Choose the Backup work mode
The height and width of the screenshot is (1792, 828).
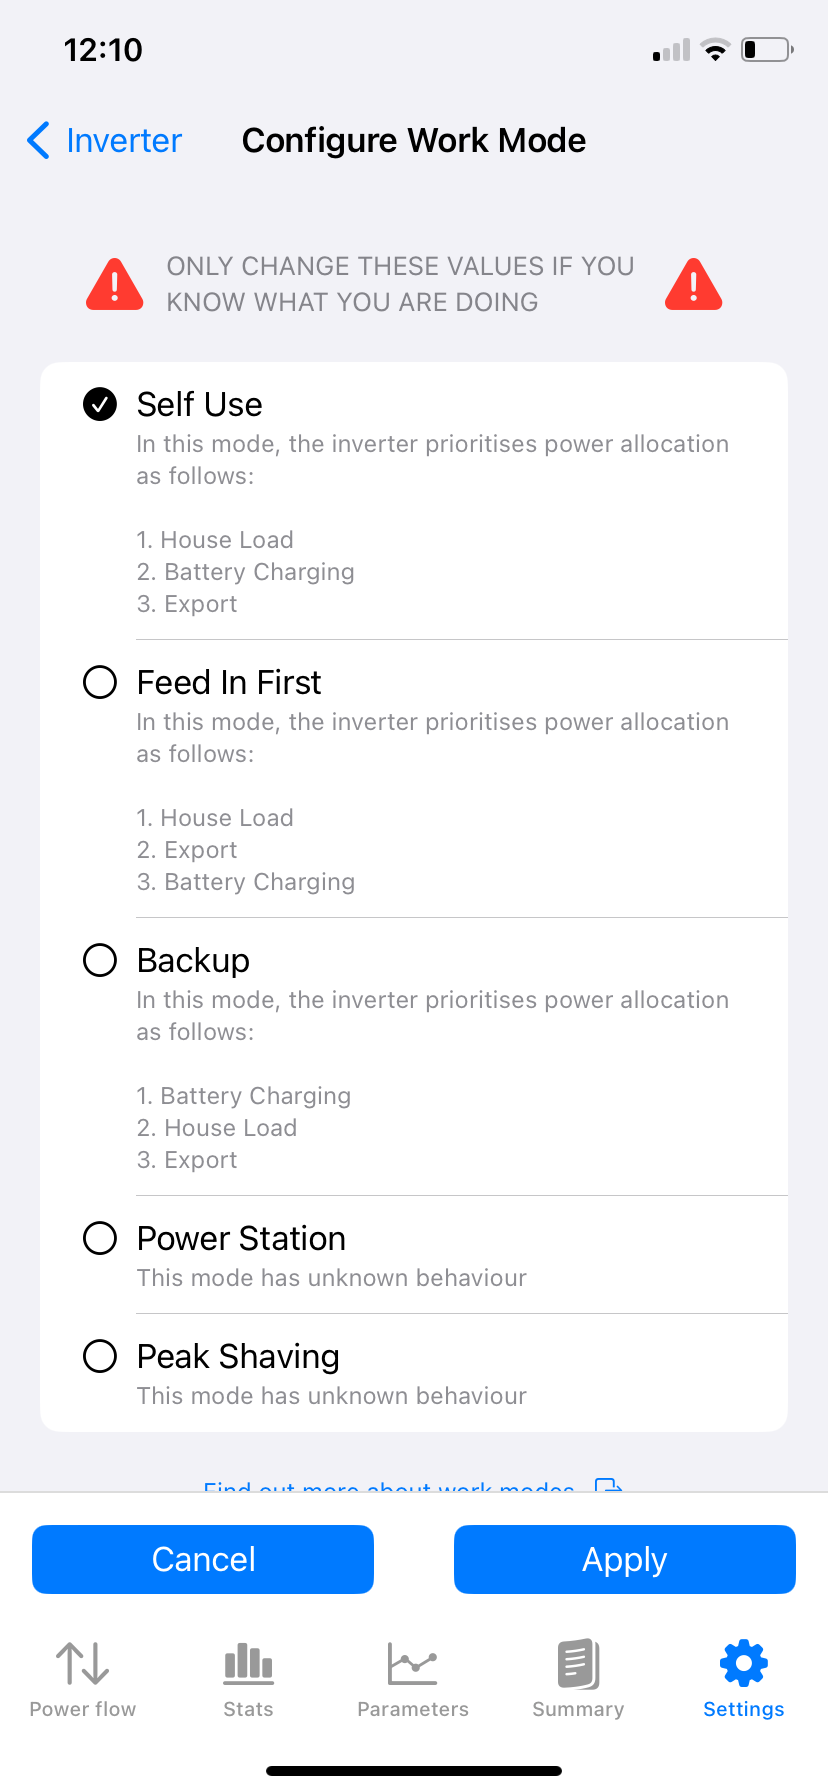coord(193,961)
